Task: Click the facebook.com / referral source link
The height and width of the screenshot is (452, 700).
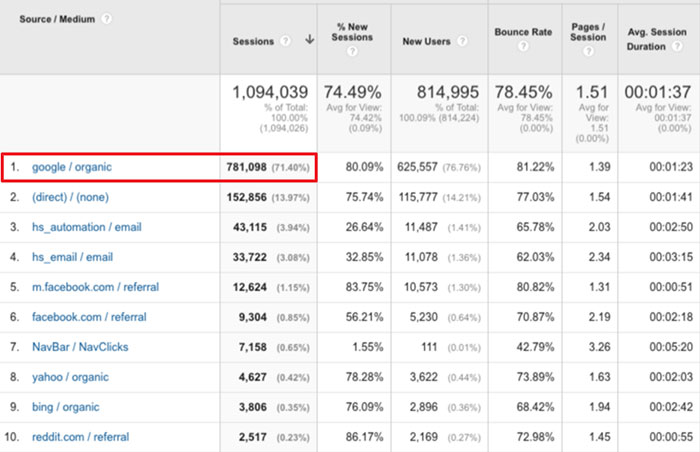Action: coord(89,317)
